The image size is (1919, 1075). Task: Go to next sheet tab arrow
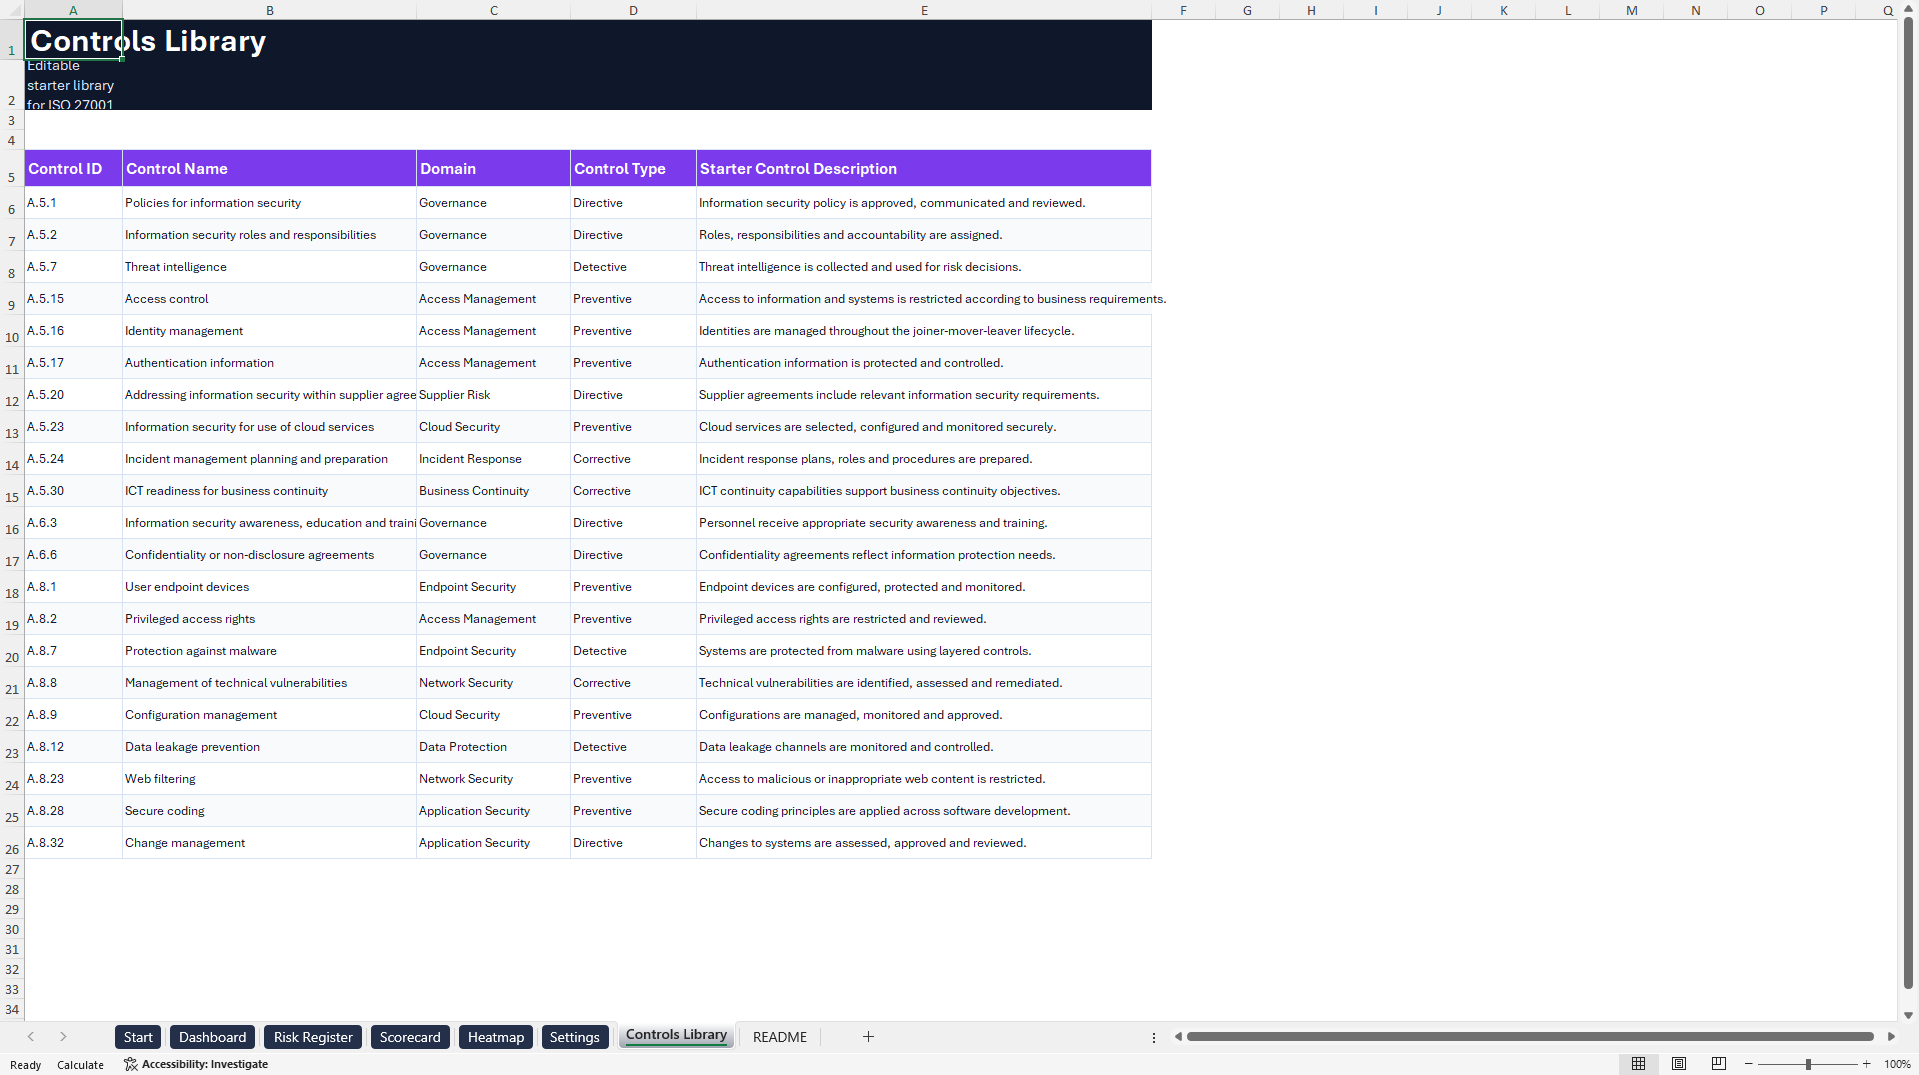click(x=63, y=1037)
